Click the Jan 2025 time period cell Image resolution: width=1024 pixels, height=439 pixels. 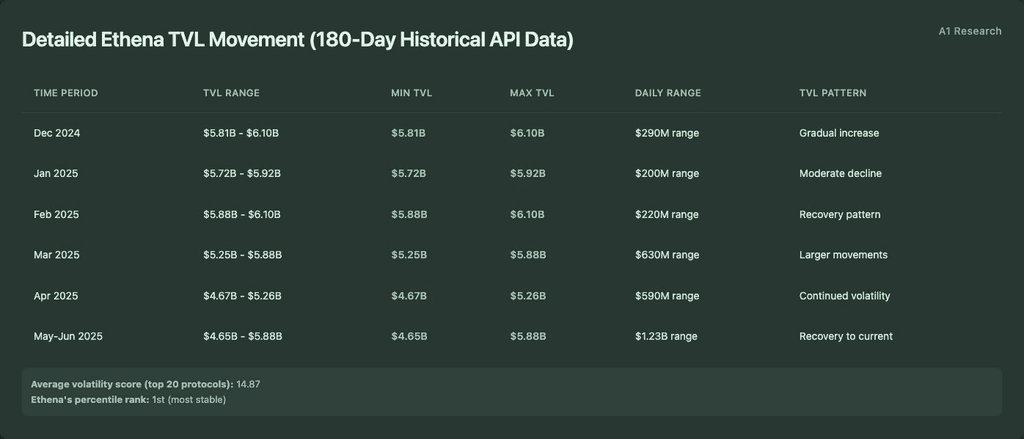(x=56, y=174)
